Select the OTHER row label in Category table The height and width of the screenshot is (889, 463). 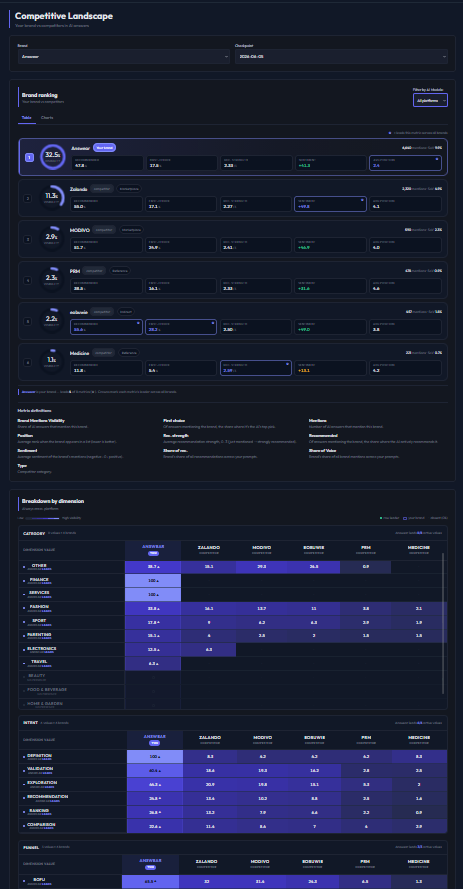tap(39, 565)
